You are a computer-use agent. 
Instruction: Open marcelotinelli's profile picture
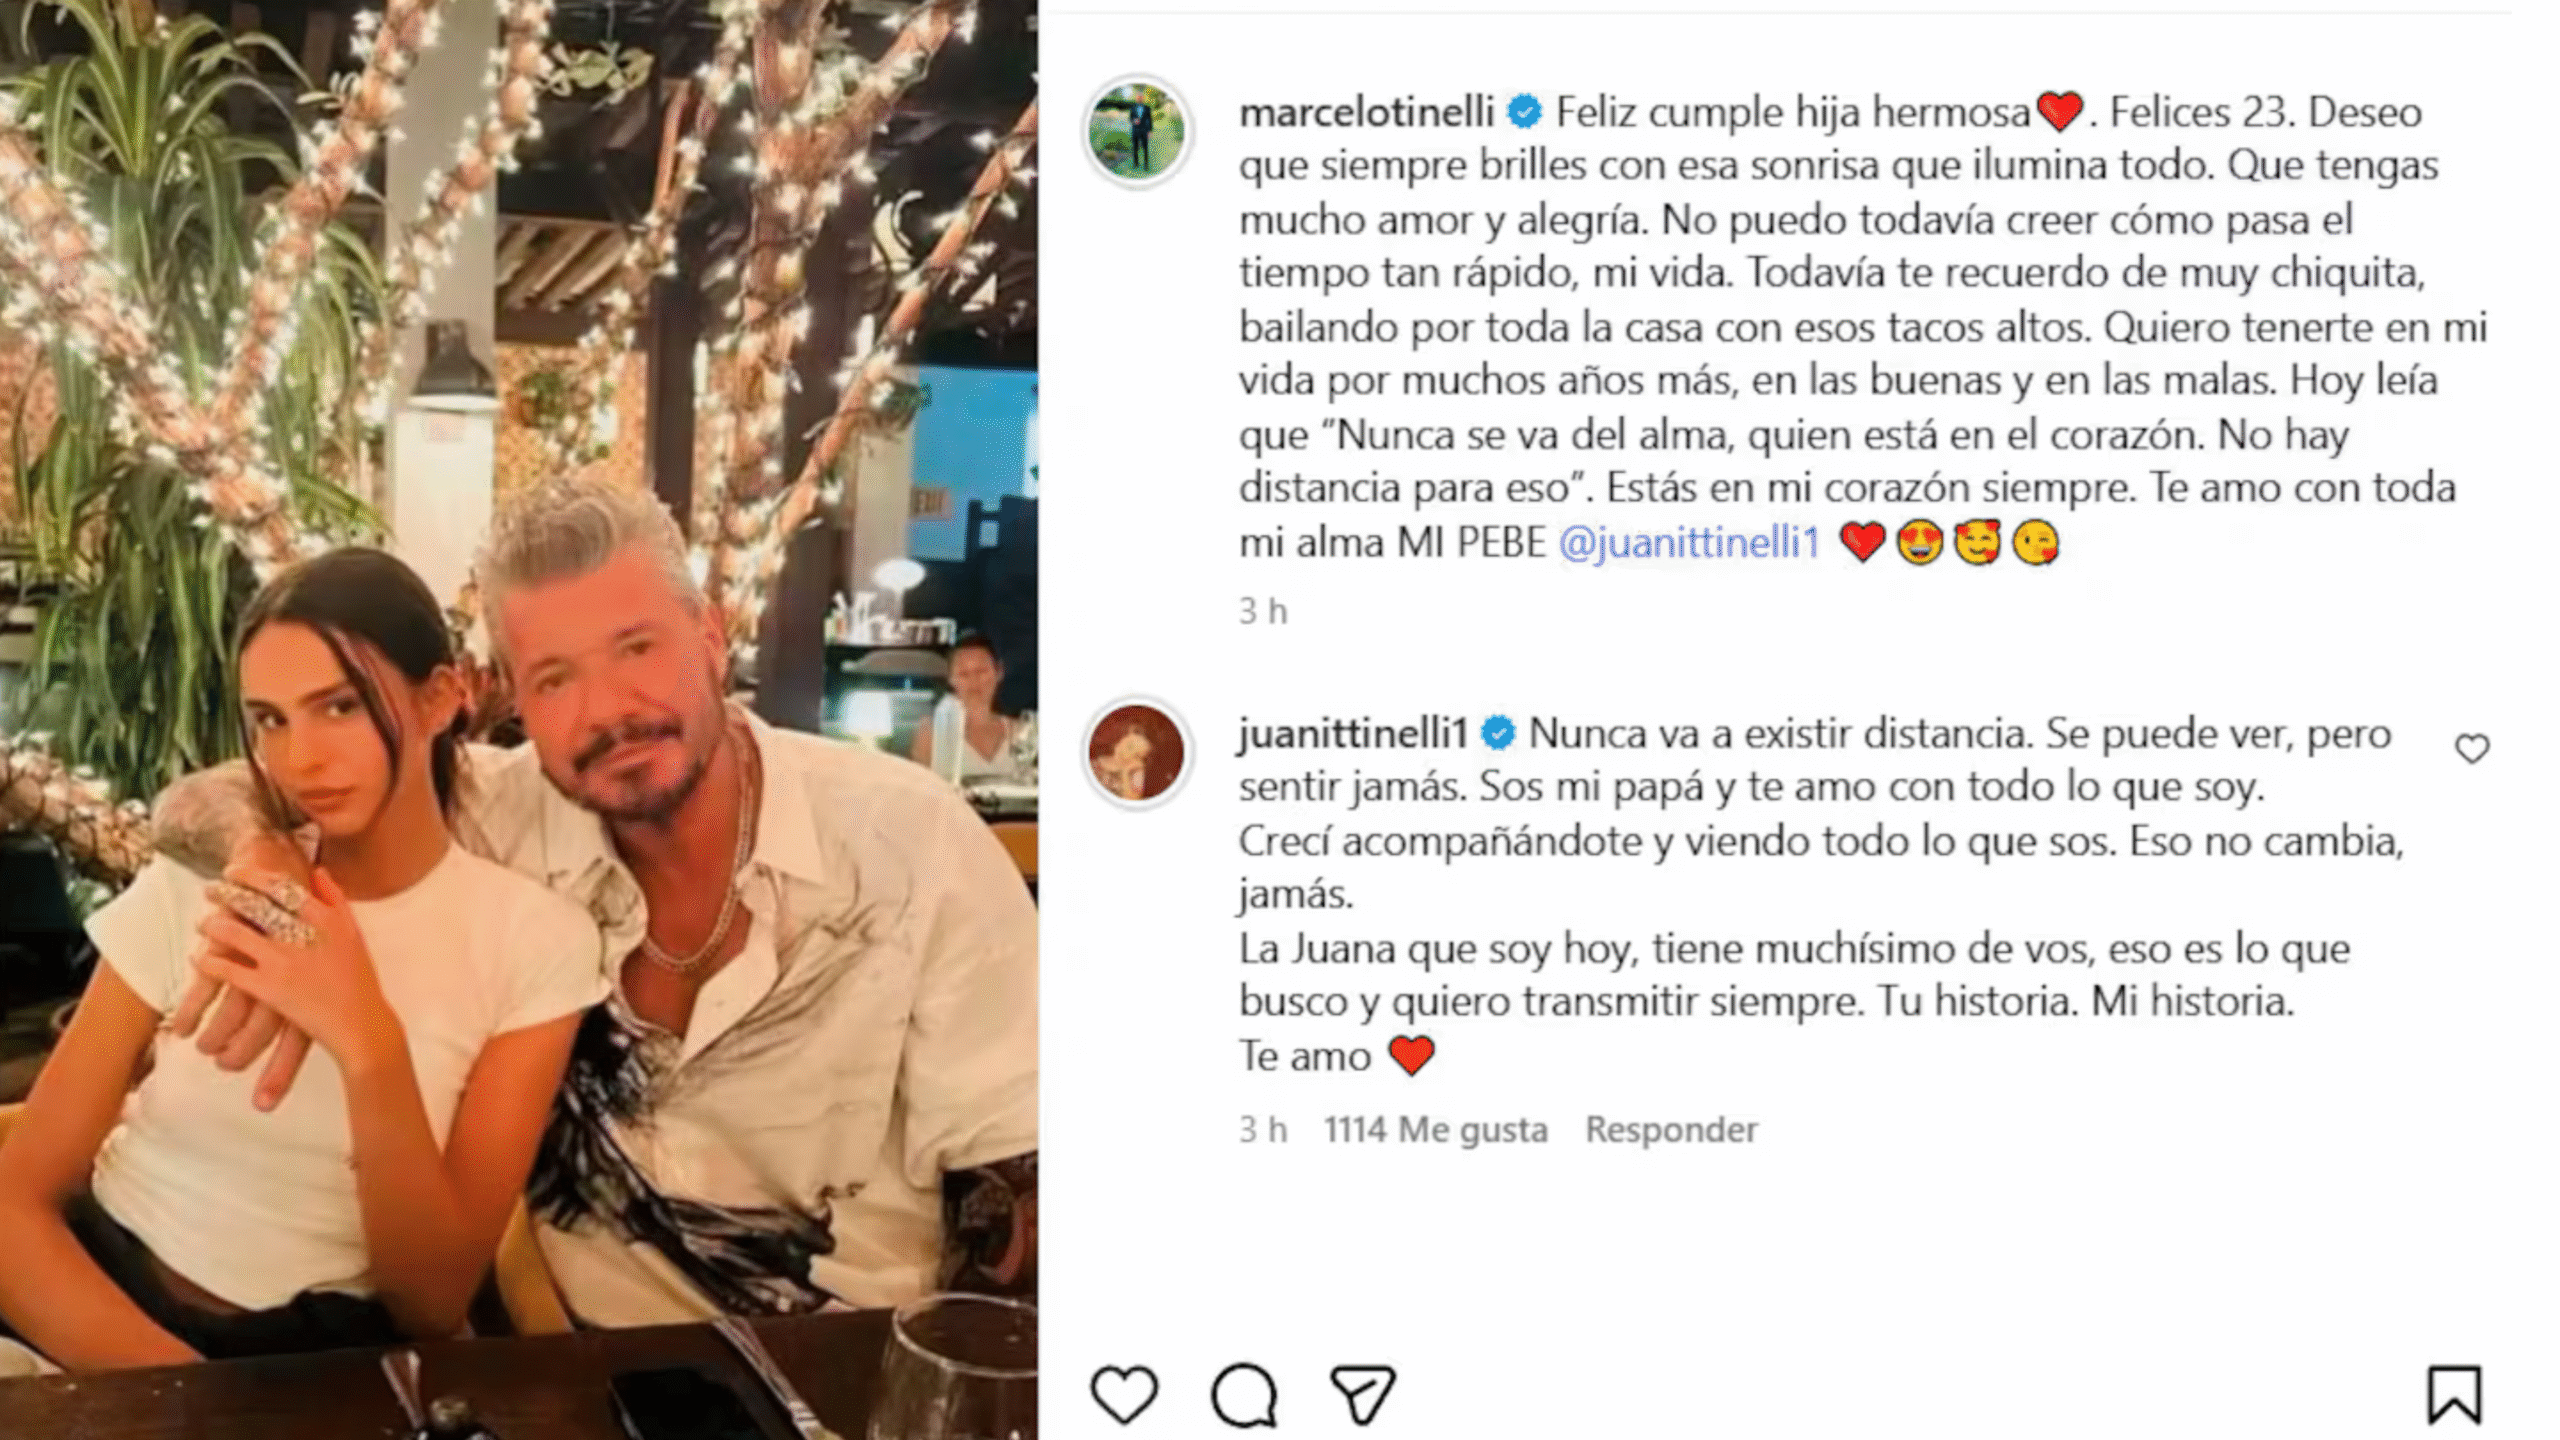(x=1137, y=131)
